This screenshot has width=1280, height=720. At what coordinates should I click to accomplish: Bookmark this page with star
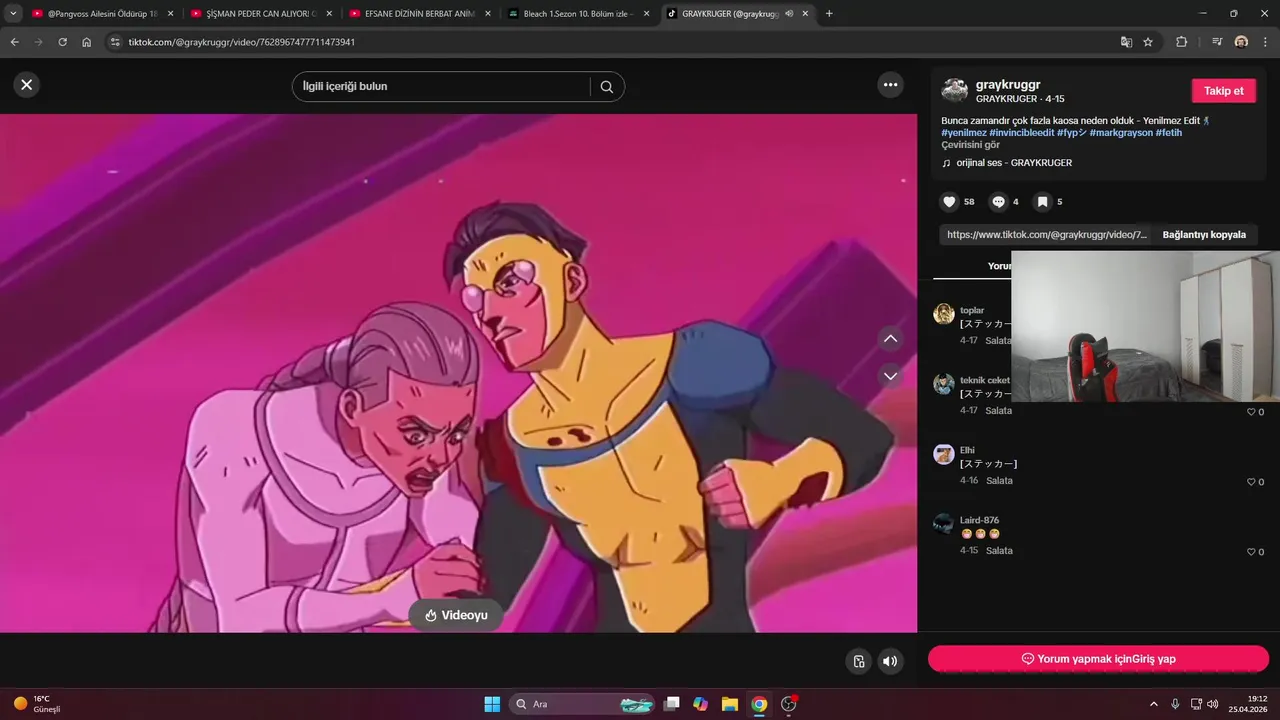click(x=1148, y=42)
